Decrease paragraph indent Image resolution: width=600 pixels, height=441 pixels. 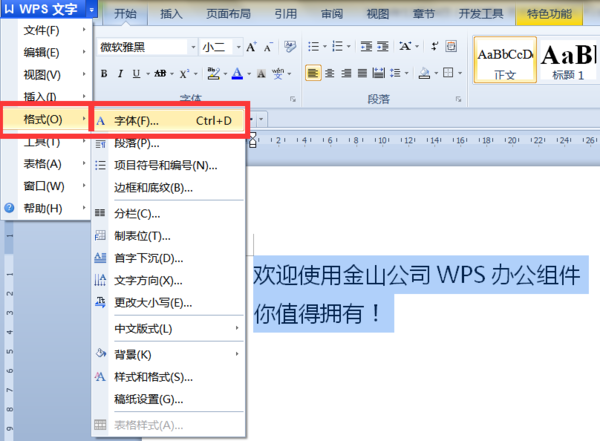click(x=367, y=46)
